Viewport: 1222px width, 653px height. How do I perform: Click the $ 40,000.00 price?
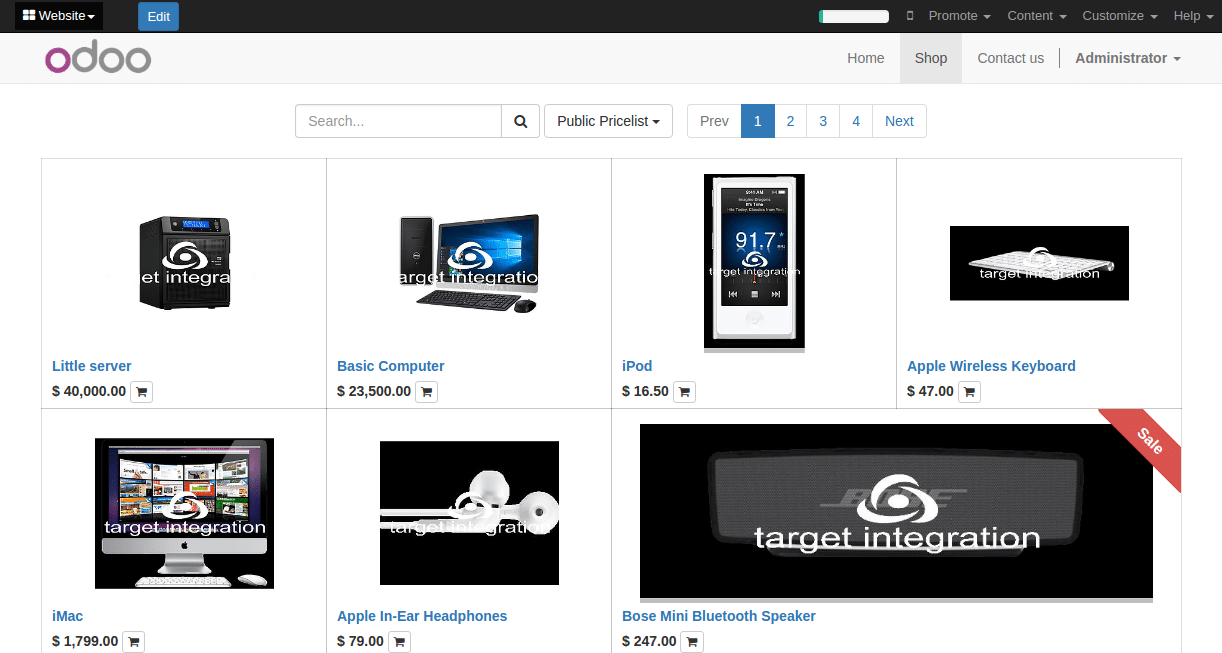coord(89,391)
